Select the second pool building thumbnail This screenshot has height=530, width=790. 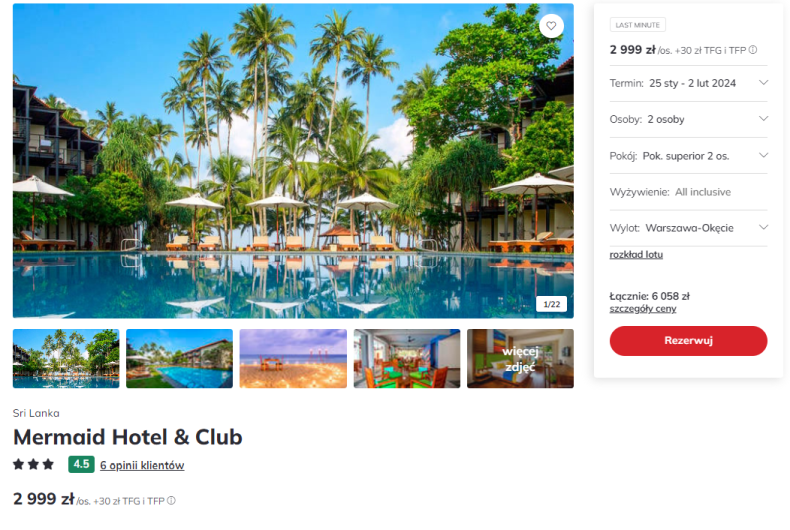(x=179, y=359)
